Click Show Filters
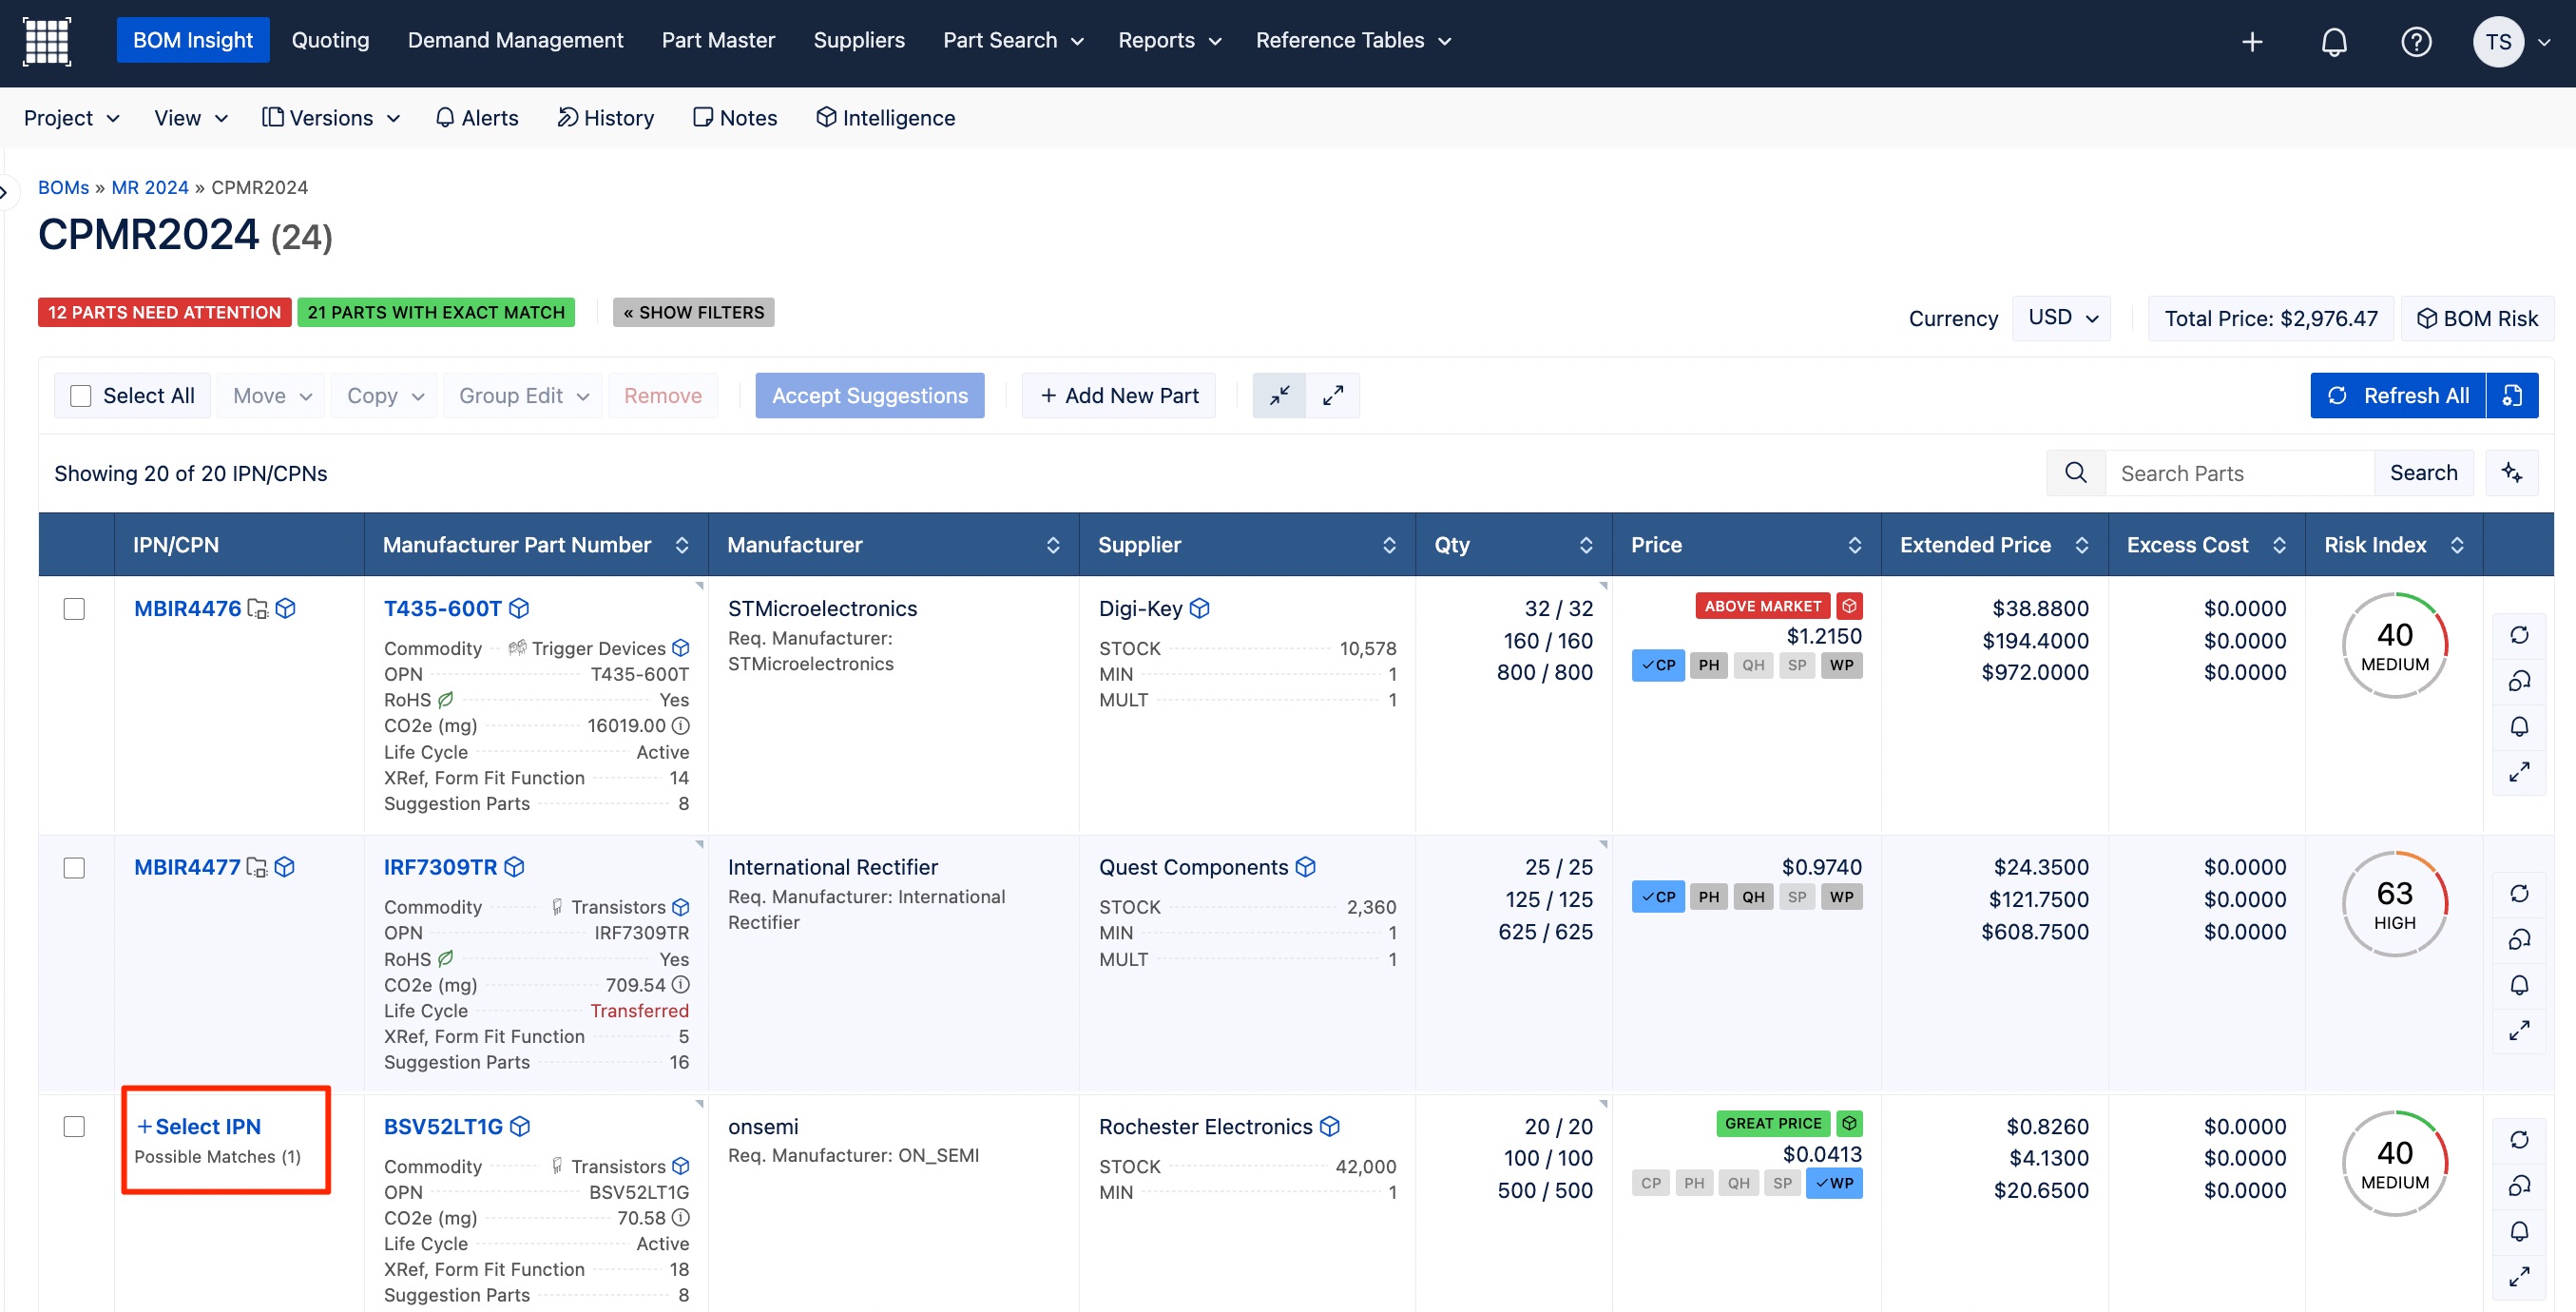Viewport: 2576px width, 1312px height. point(693,312)
